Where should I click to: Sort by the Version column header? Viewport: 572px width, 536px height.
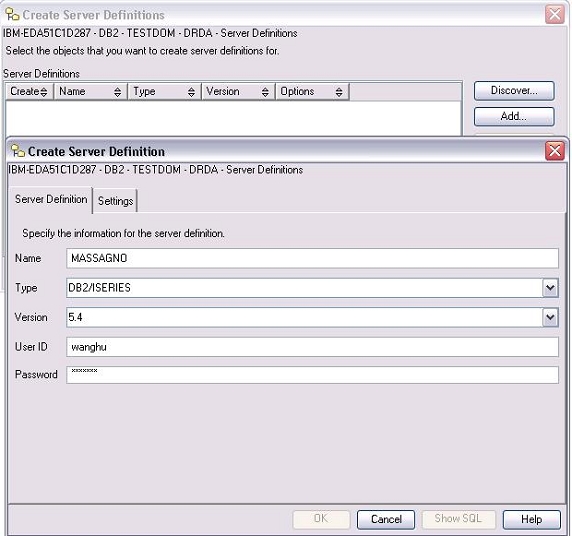tap(239, 91)
